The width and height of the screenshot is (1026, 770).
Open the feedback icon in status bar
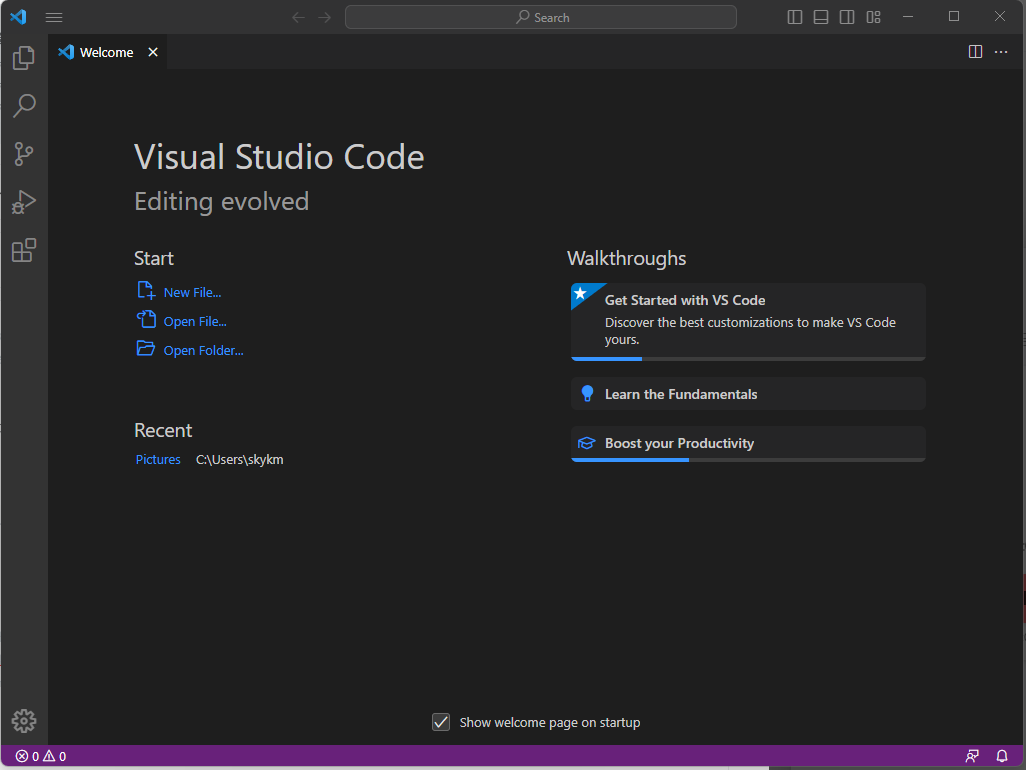pos(972,756)
